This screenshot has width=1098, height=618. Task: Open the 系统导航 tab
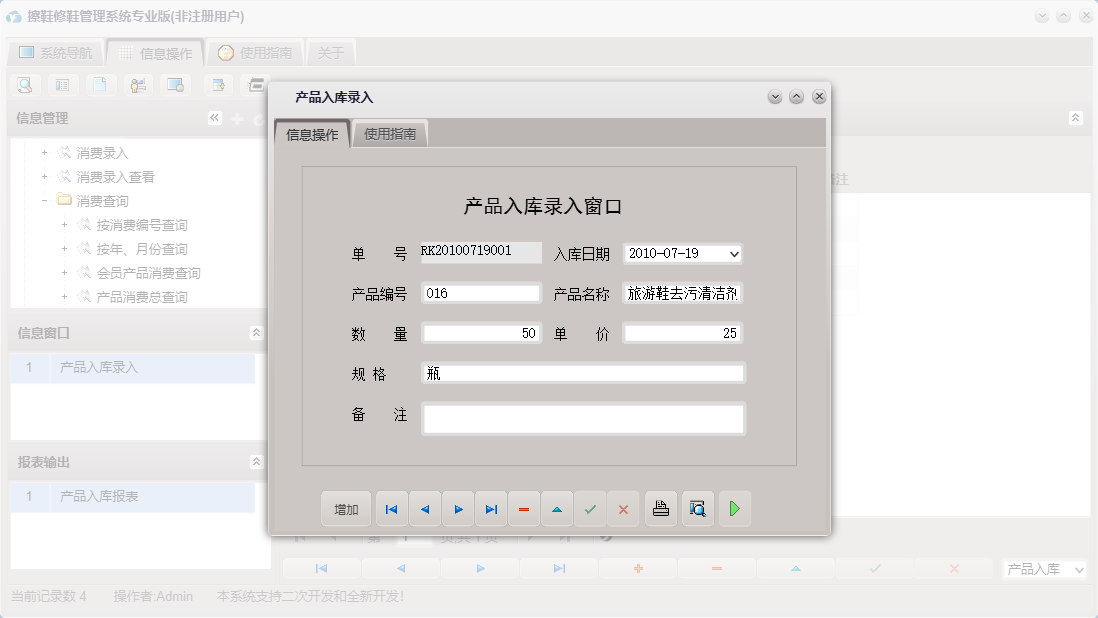(56, 51)
